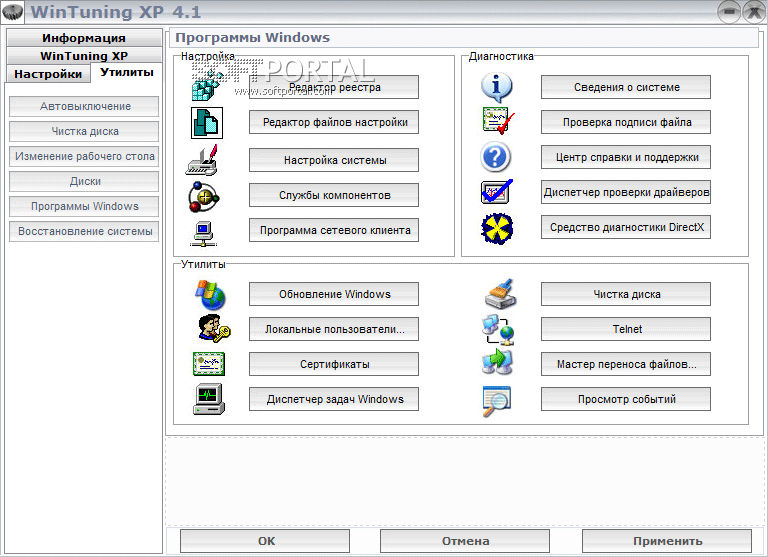Screen dimensions: 768x557
Task: Click the disk cleanup brush icon
Action: pos(501,293)
